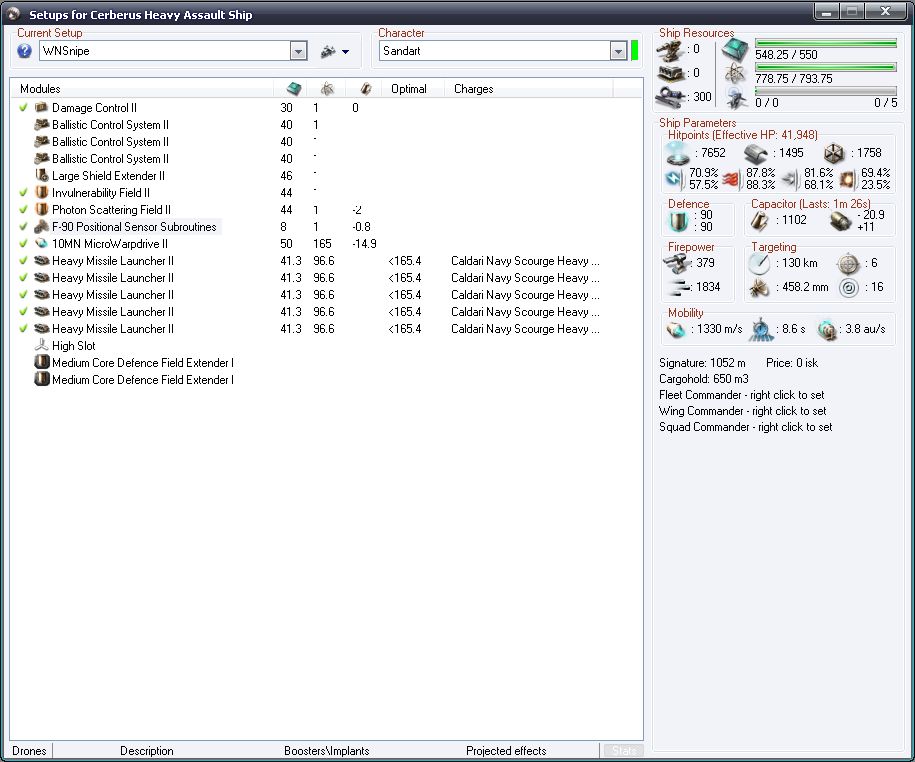Click Wing Commander - right click to set
The width and height of the screenshot is (915, 762).
[x=742, y=411]
